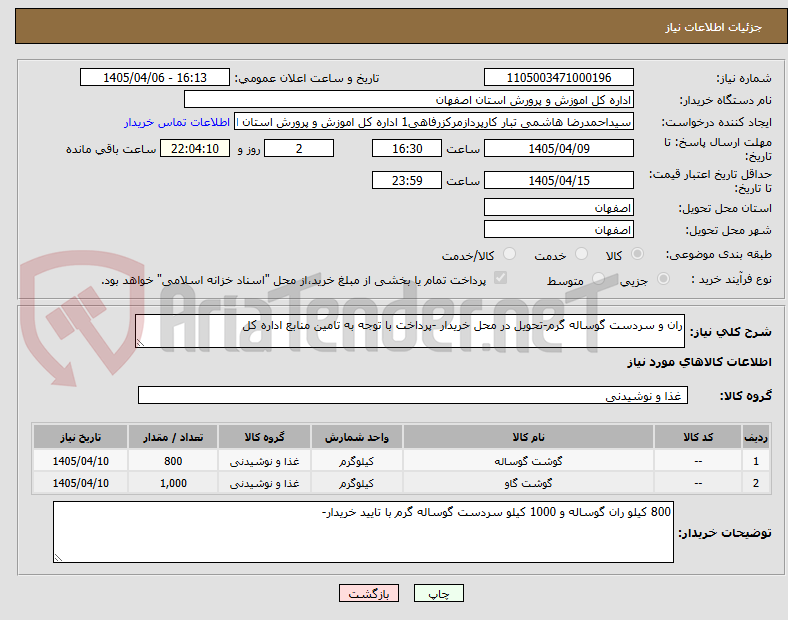Select the کالا/خدمت radio button
The image size is (788, 620).
[510, 254]
